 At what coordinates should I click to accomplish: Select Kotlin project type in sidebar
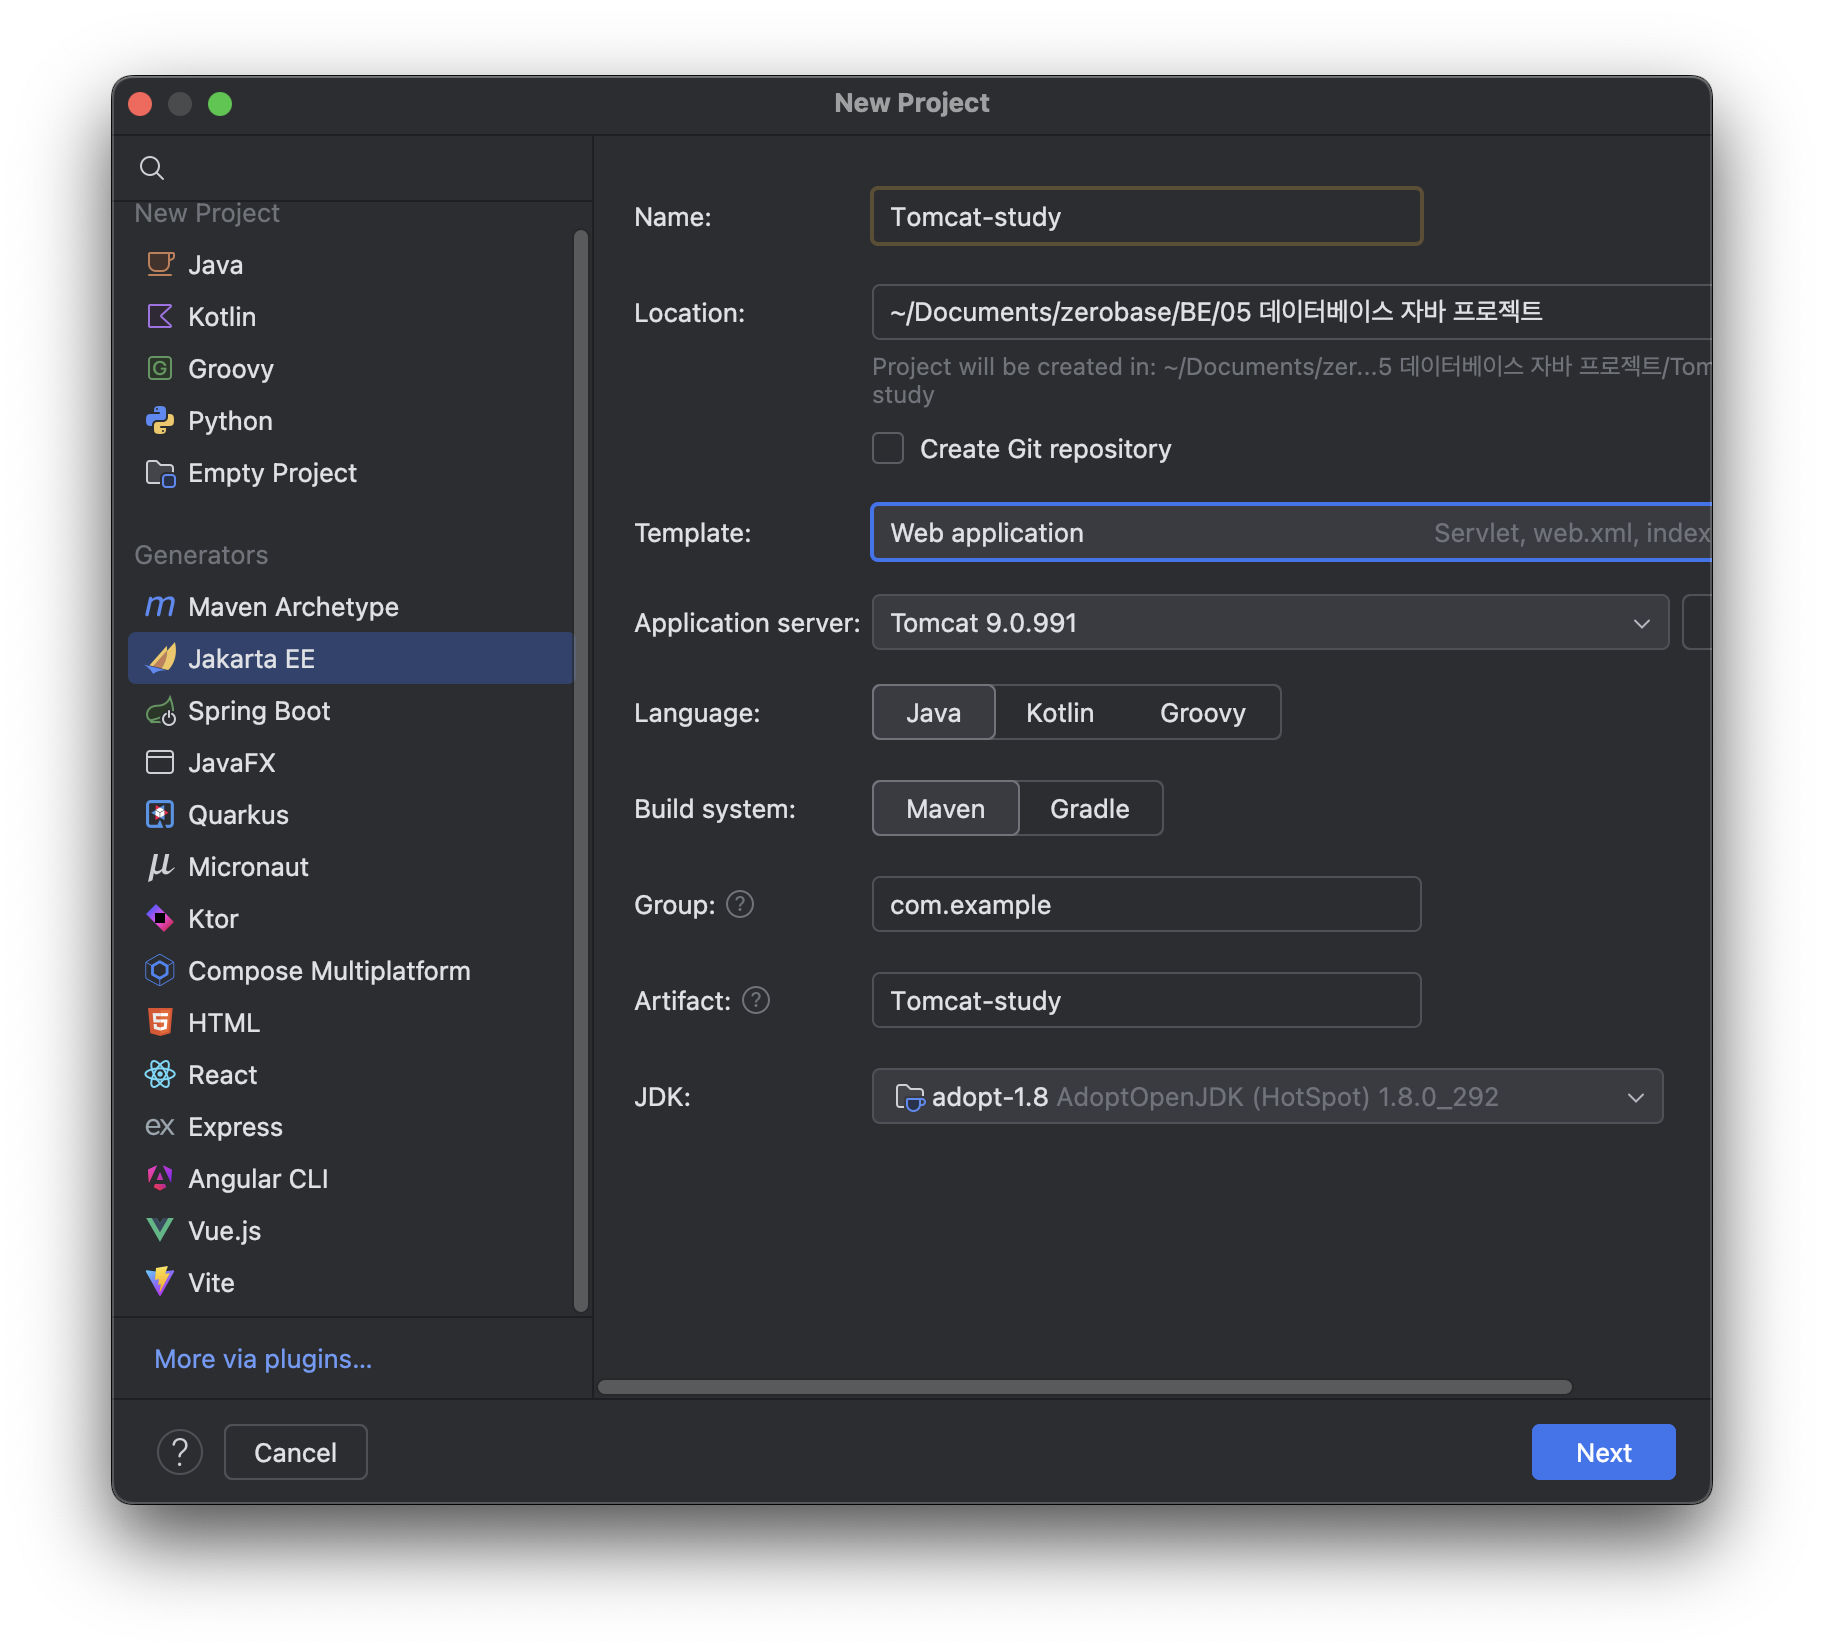coord(351,316)
